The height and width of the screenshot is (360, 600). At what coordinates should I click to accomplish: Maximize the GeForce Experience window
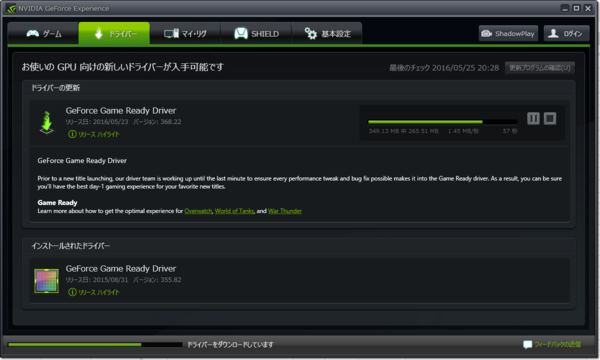tap(576, 8)
